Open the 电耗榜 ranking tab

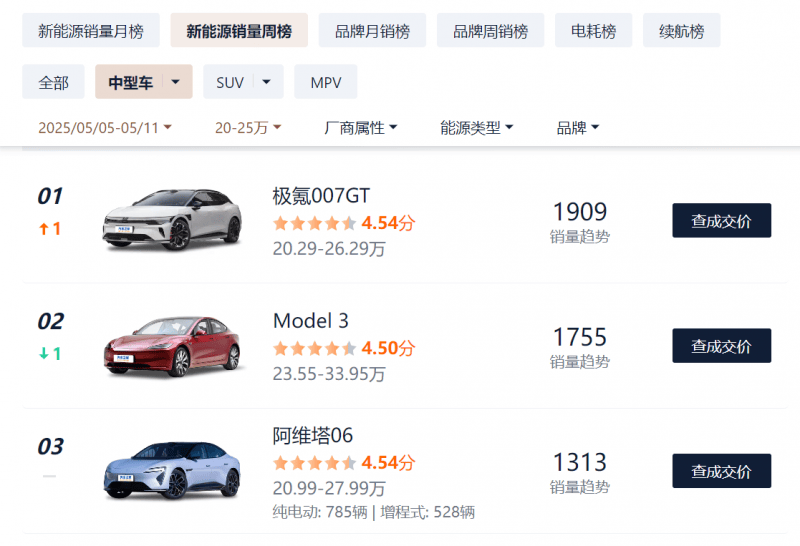tap(593, 31)
